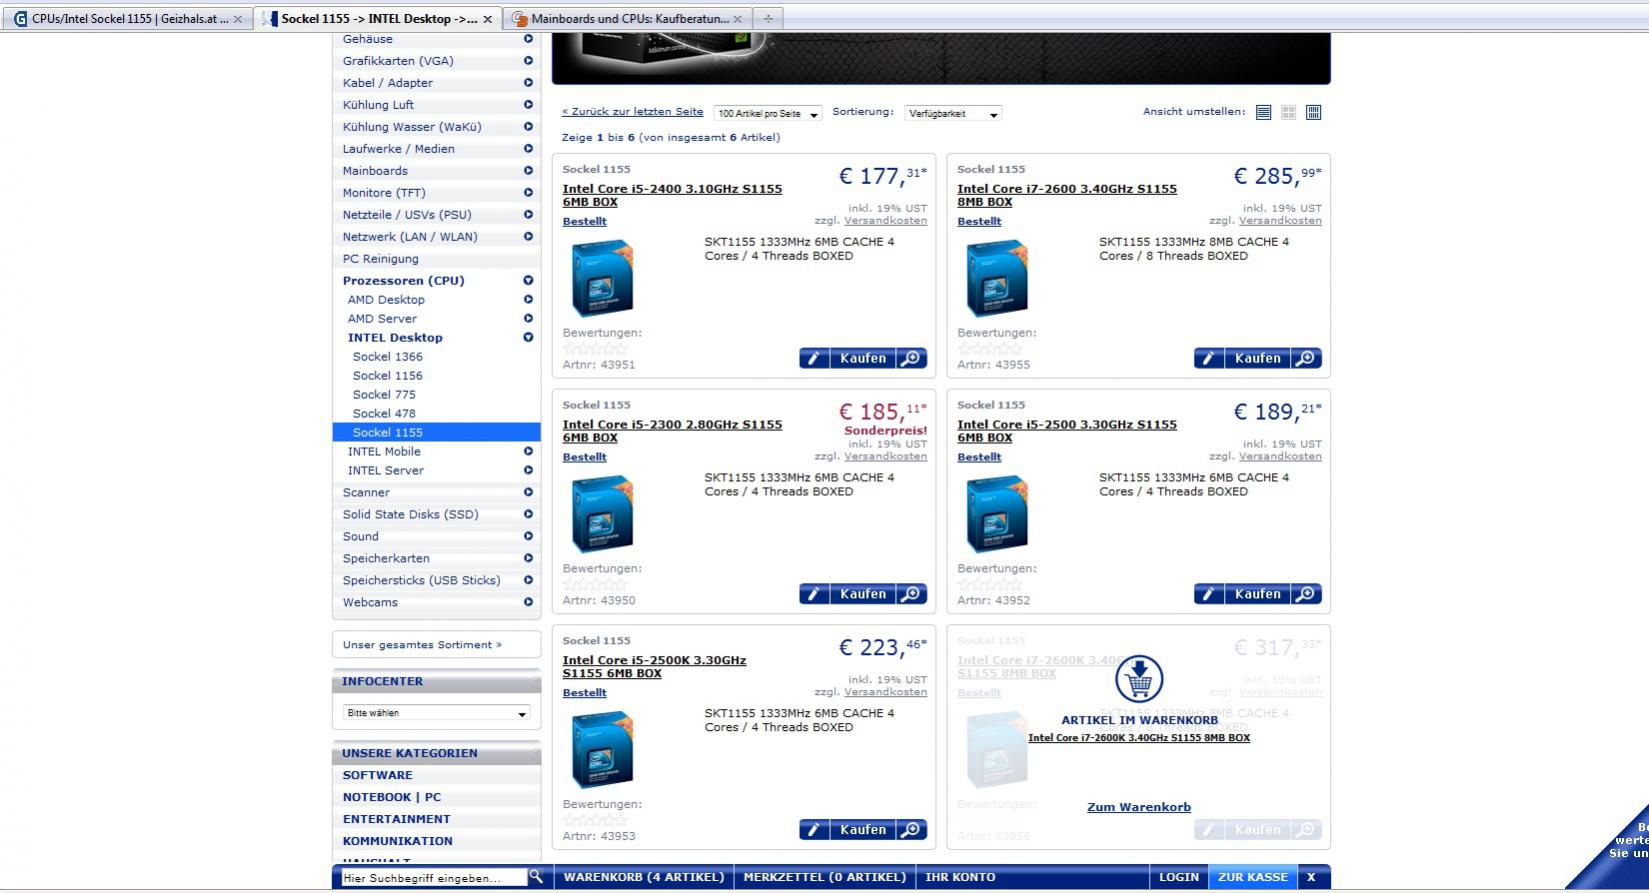Click Kaufen for Intel Core i5-2400
1649x893 pixels.
863,358
